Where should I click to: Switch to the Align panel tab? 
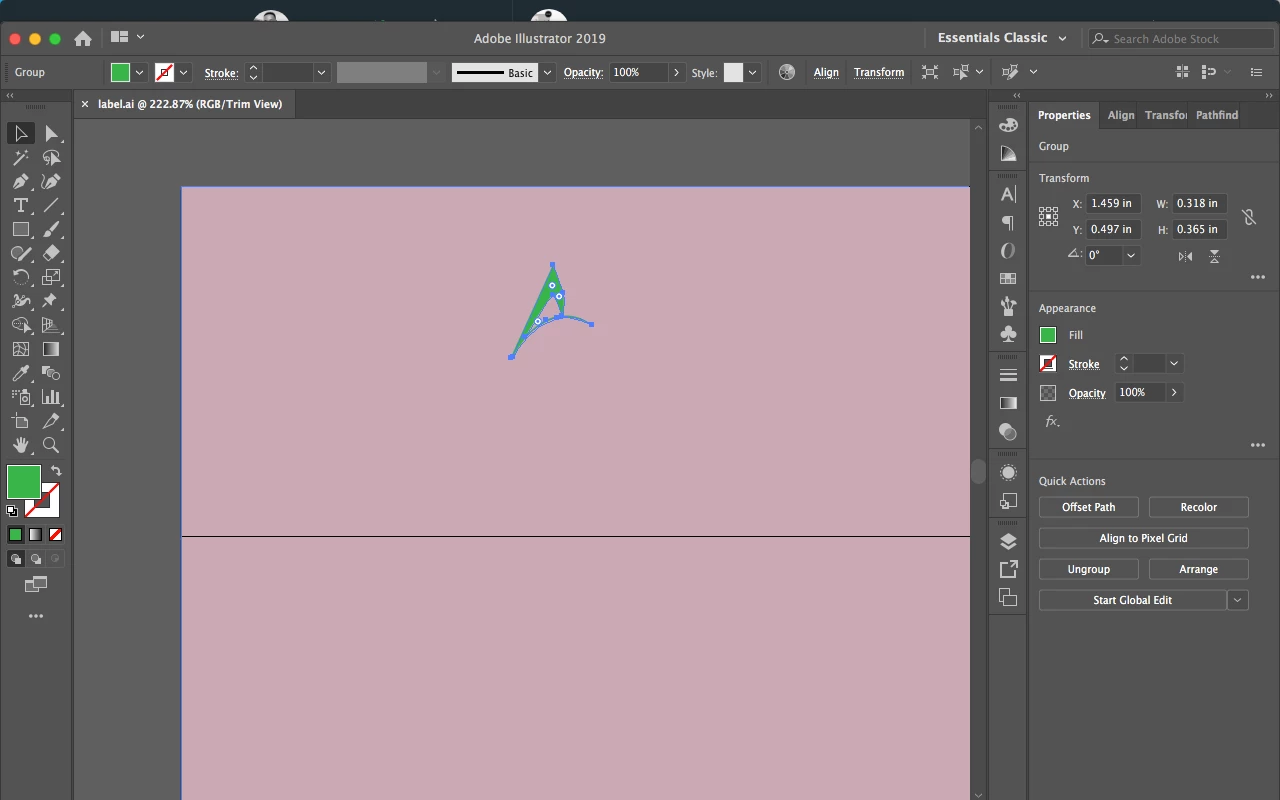tap(1120, 115)
